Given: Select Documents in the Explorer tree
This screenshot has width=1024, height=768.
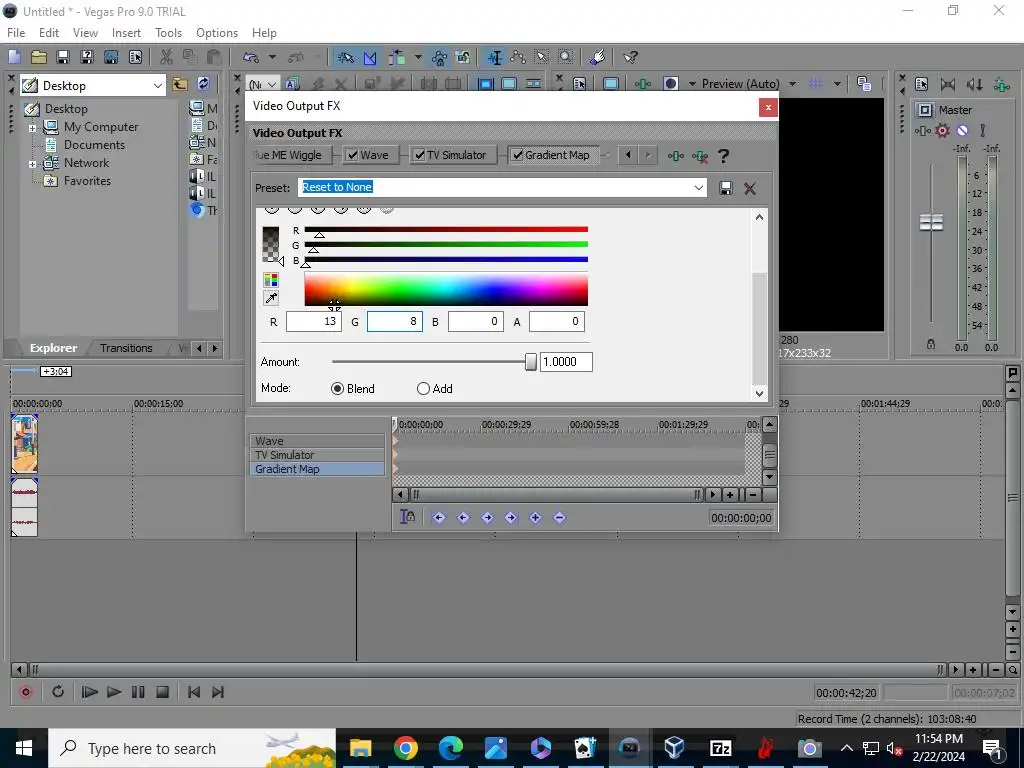Looking at the screenshot, I should pos(94,145).
